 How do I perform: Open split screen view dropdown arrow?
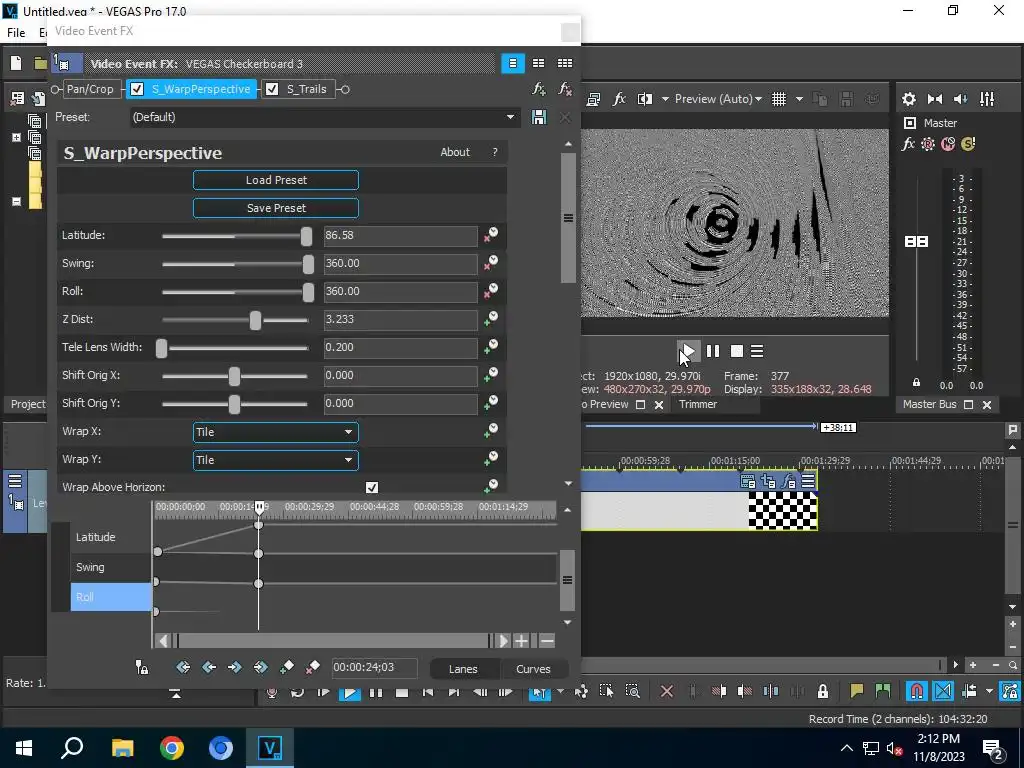(665, 99)
